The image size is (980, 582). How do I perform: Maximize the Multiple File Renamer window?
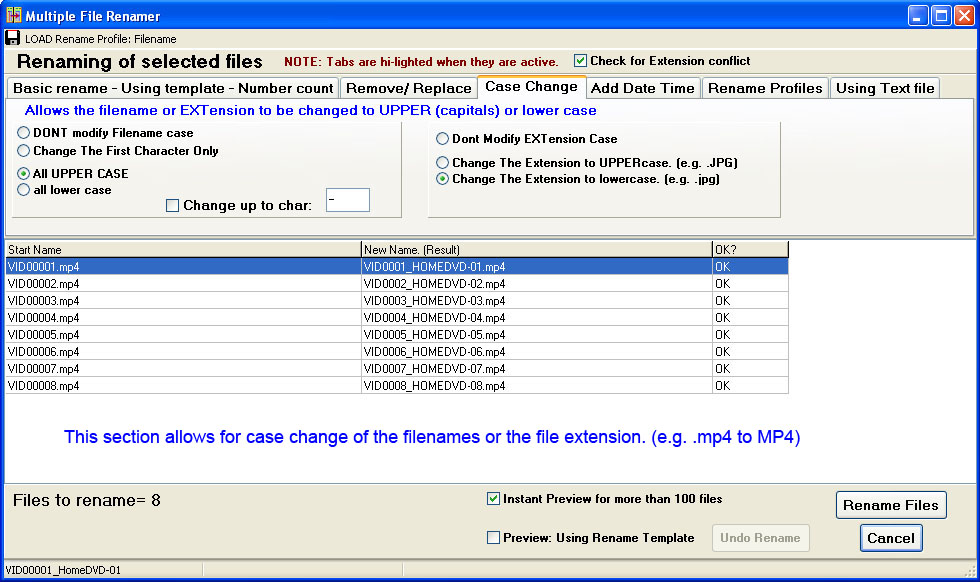[941, 16]
